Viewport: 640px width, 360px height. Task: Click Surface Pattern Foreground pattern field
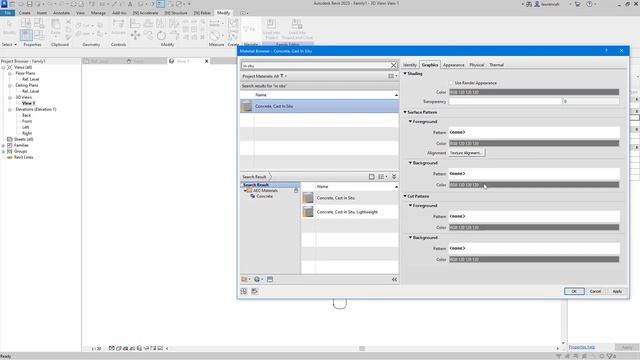534,132
